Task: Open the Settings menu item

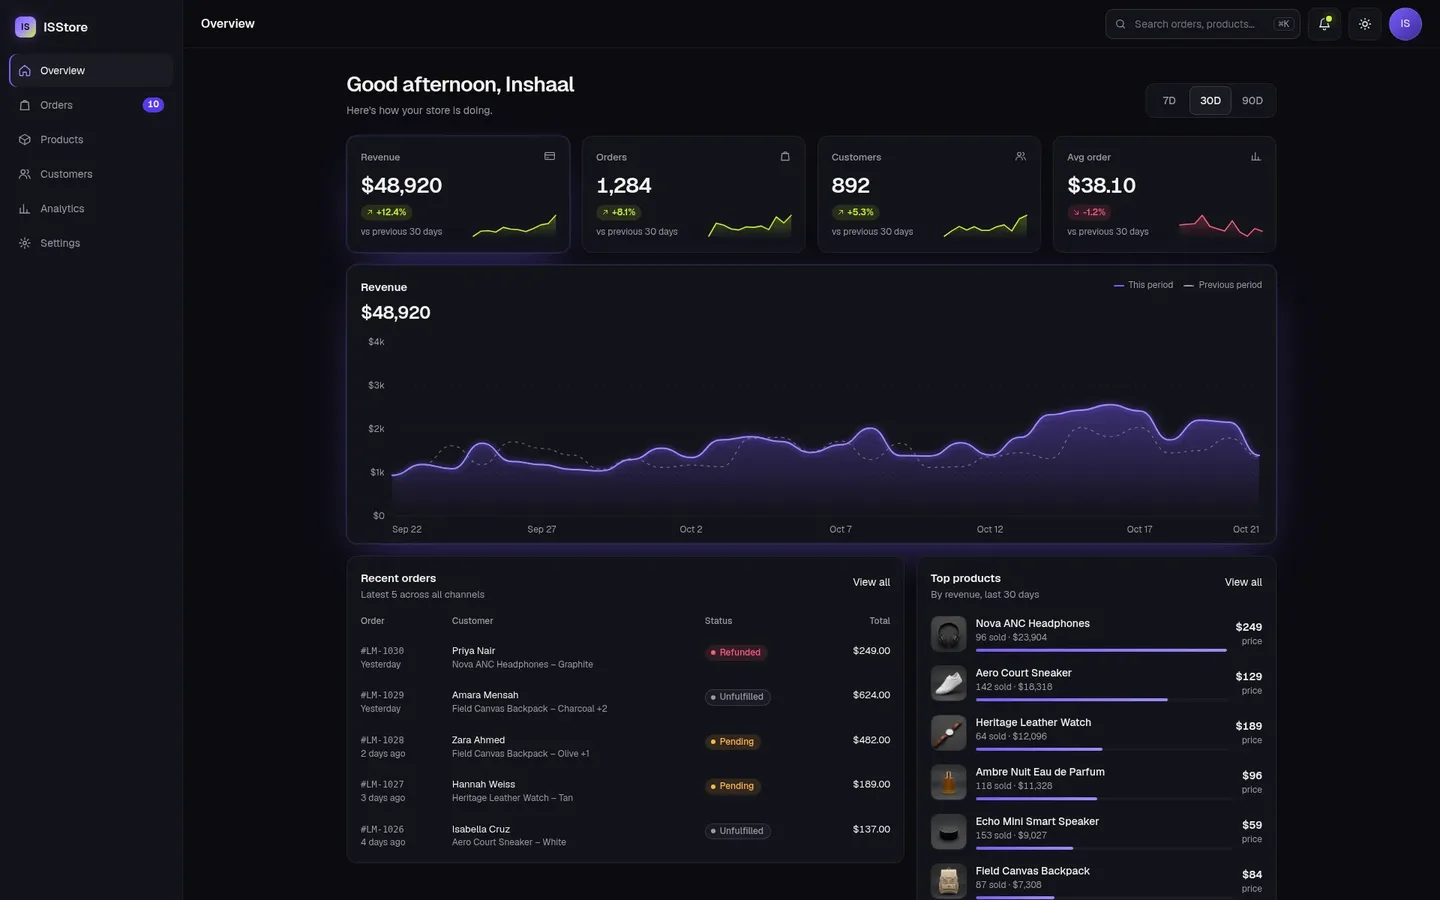Action: [91, 243]
